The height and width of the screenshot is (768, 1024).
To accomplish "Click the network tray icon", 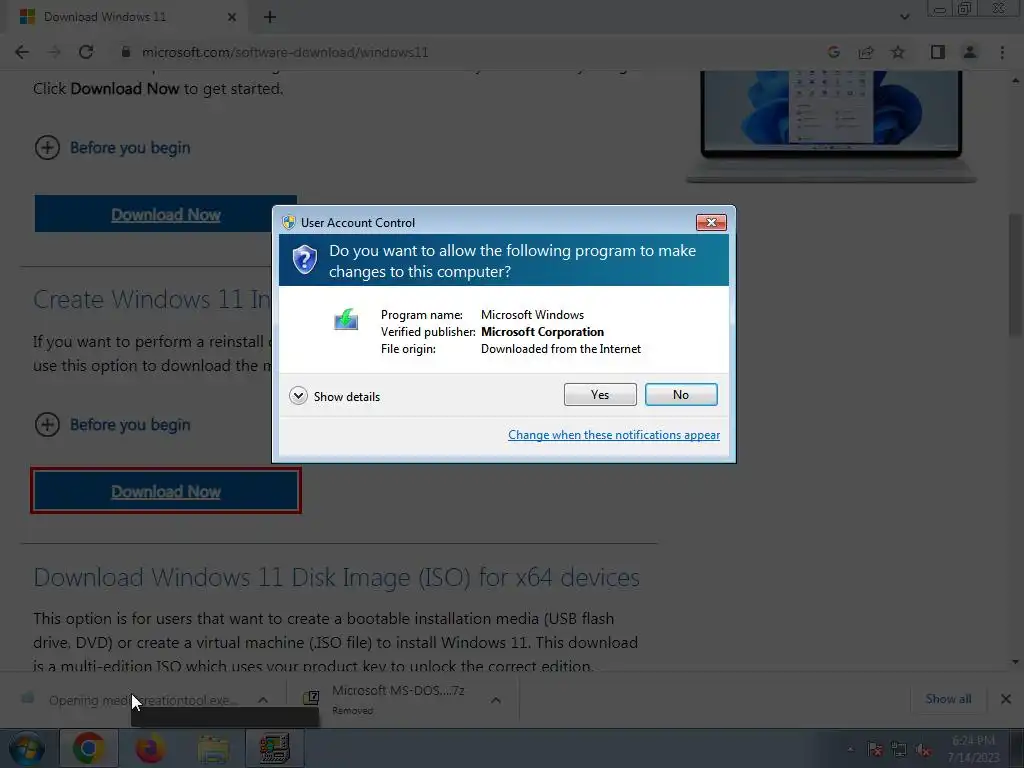I will coord(899,750).
